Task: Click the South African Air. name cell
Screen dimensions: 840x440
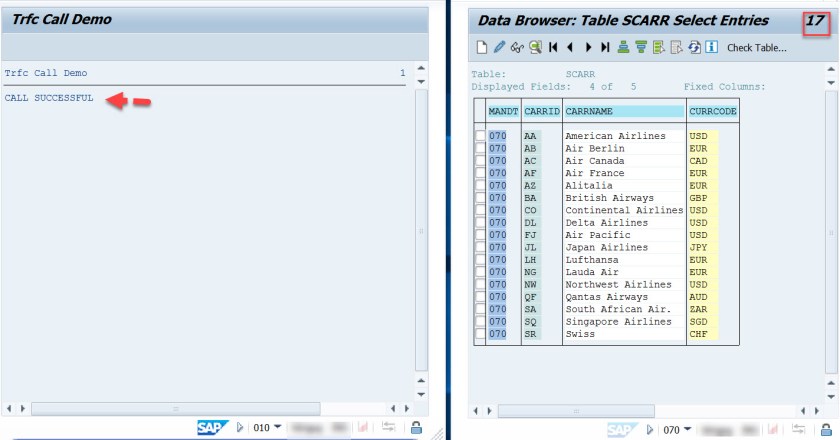Action: [624, 309]
